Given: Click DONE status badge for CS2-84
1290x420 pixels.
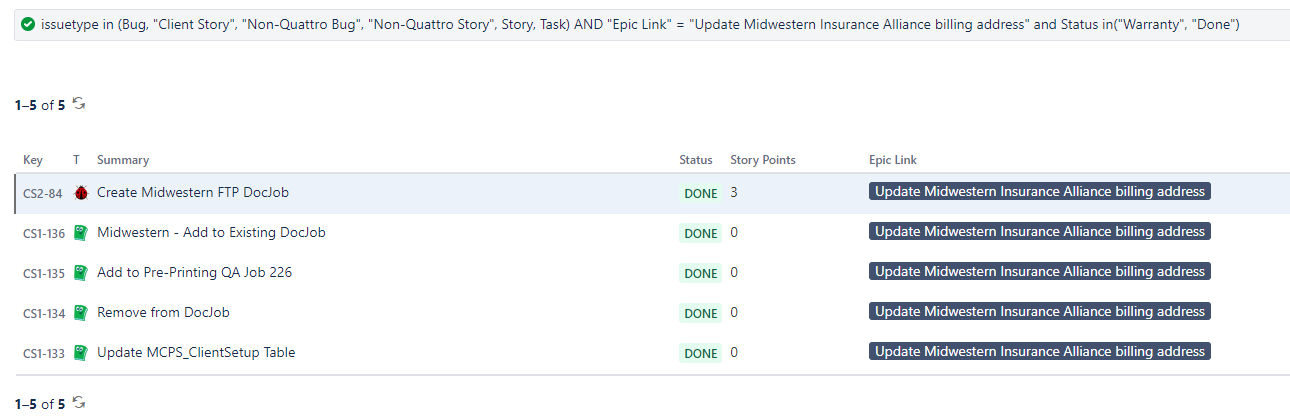Looking at the screenshot, I should click(701, 193).
